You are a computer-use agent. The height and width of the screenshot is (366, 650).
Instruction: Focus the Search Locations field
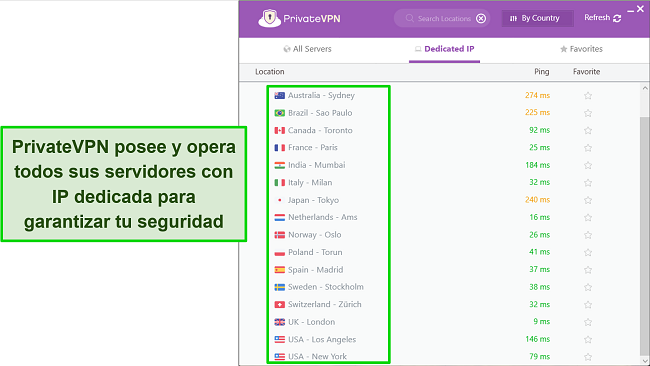[442, 18]
